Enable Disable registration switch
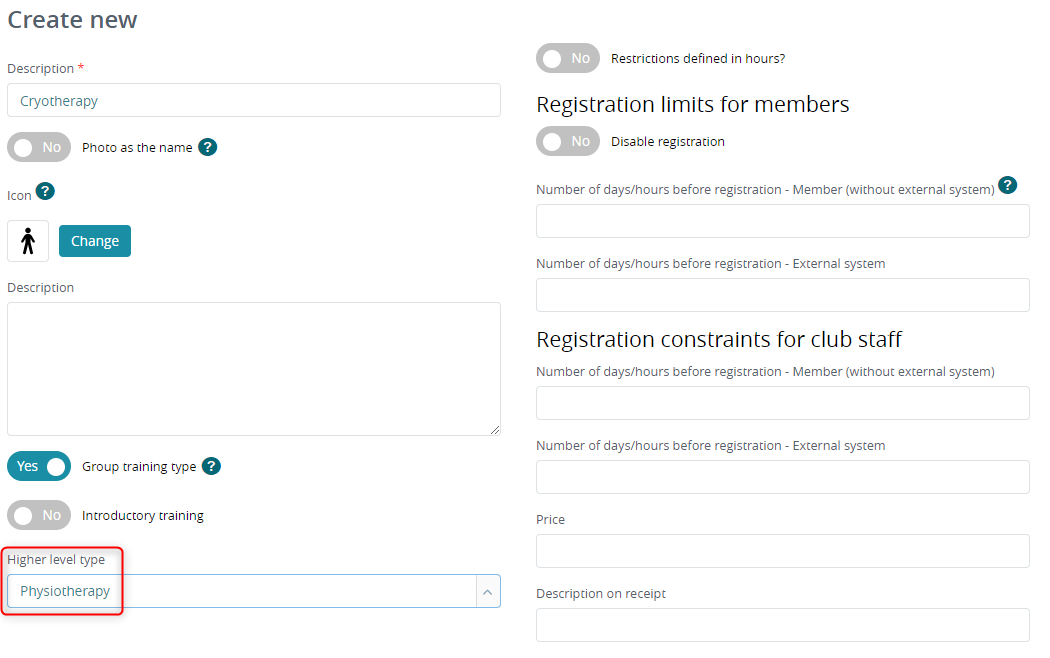Image resolution: width=1050 pixels, height=658 pixels. pos(568,141)
